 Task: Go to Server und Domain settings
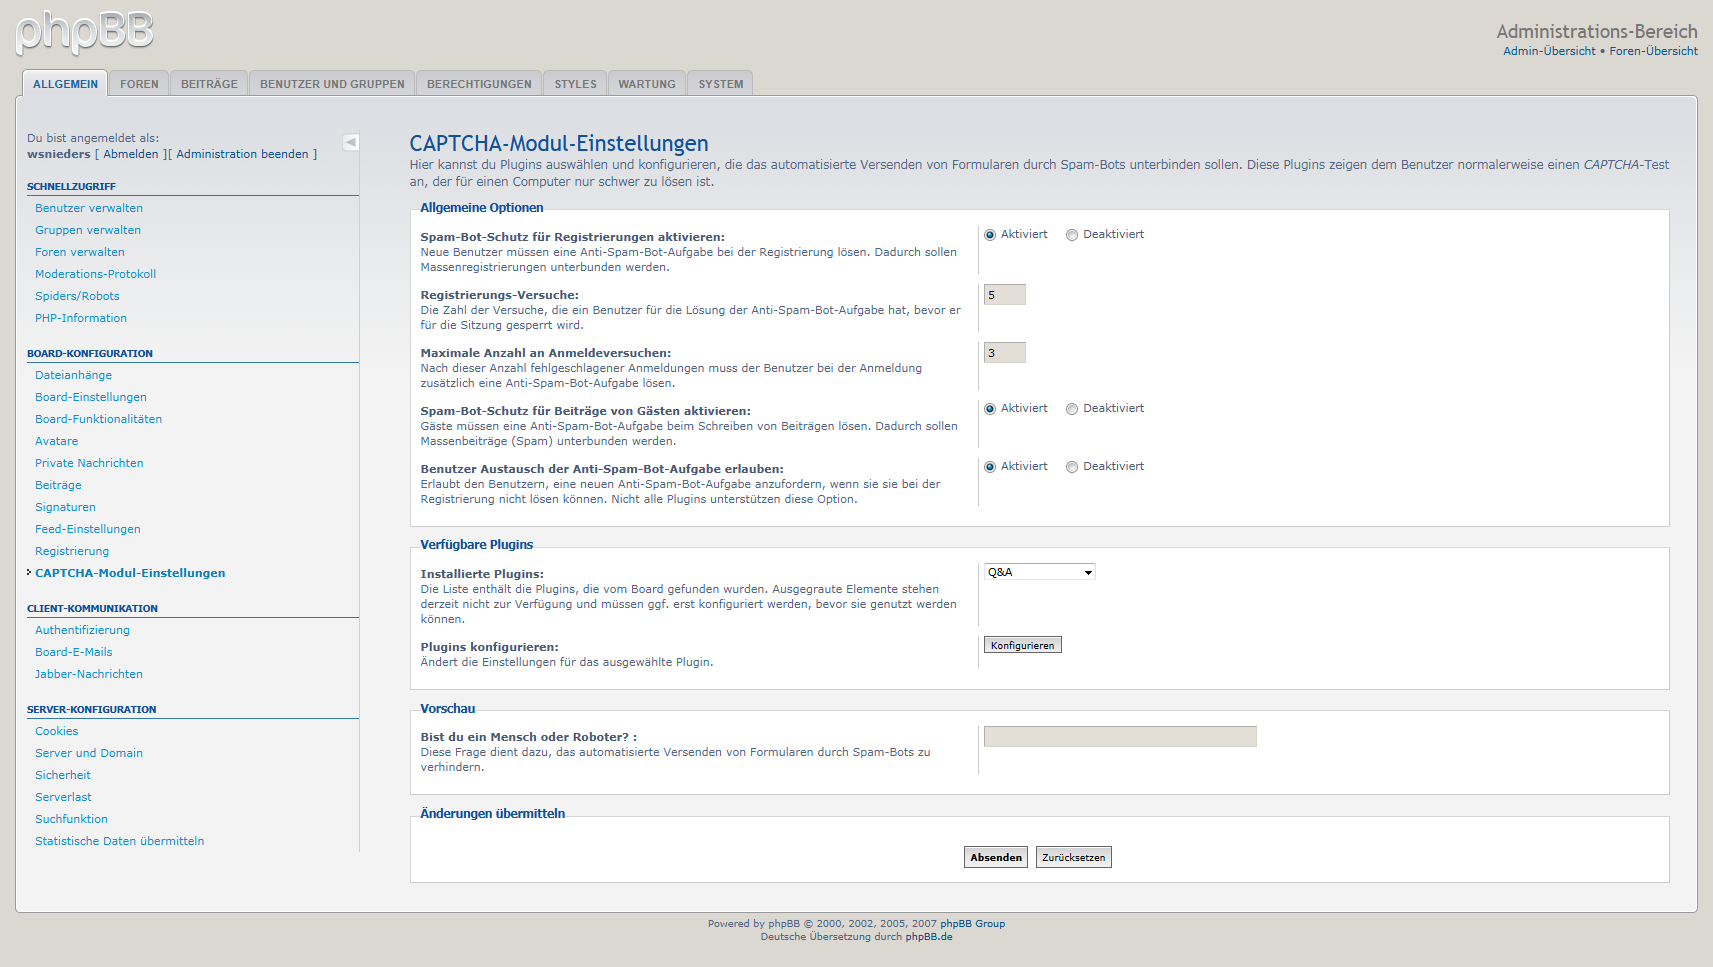tap(89, 753)
